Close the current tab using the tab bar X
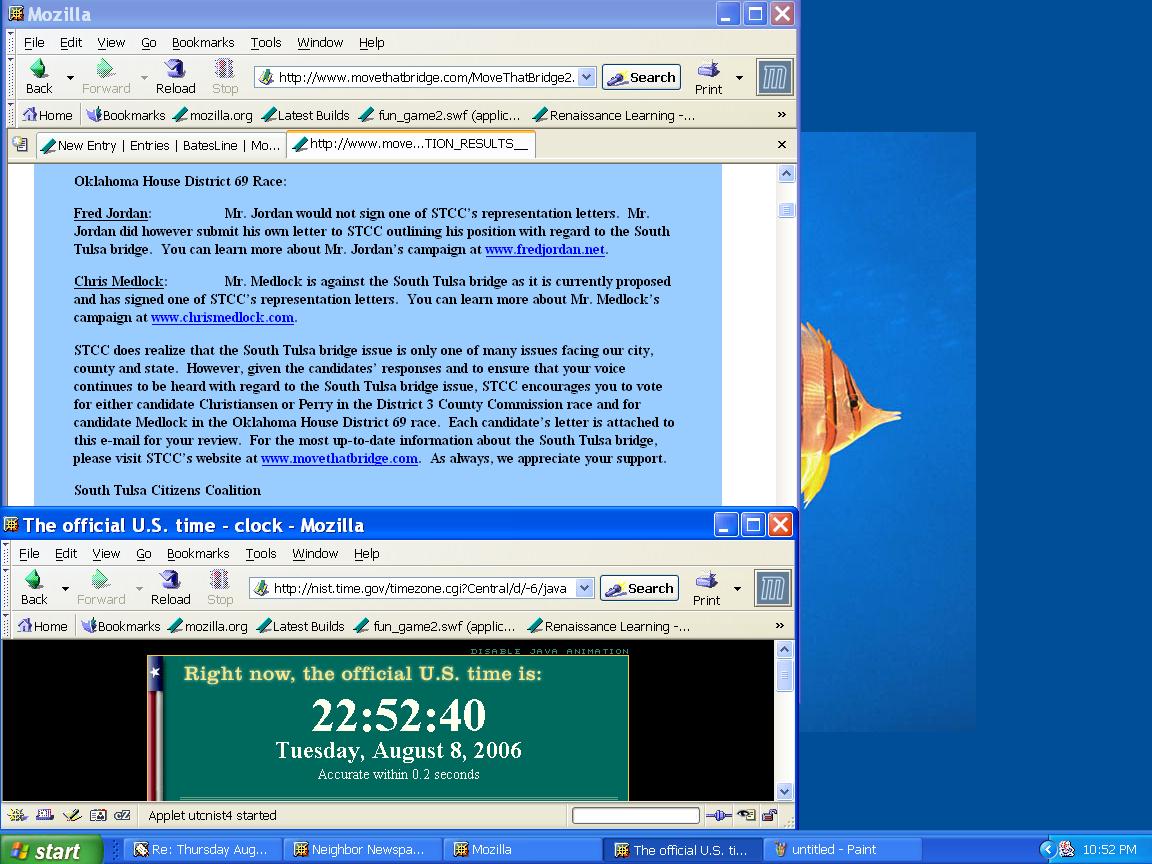This screenshot has height=864, width=1152. point(782,145)
